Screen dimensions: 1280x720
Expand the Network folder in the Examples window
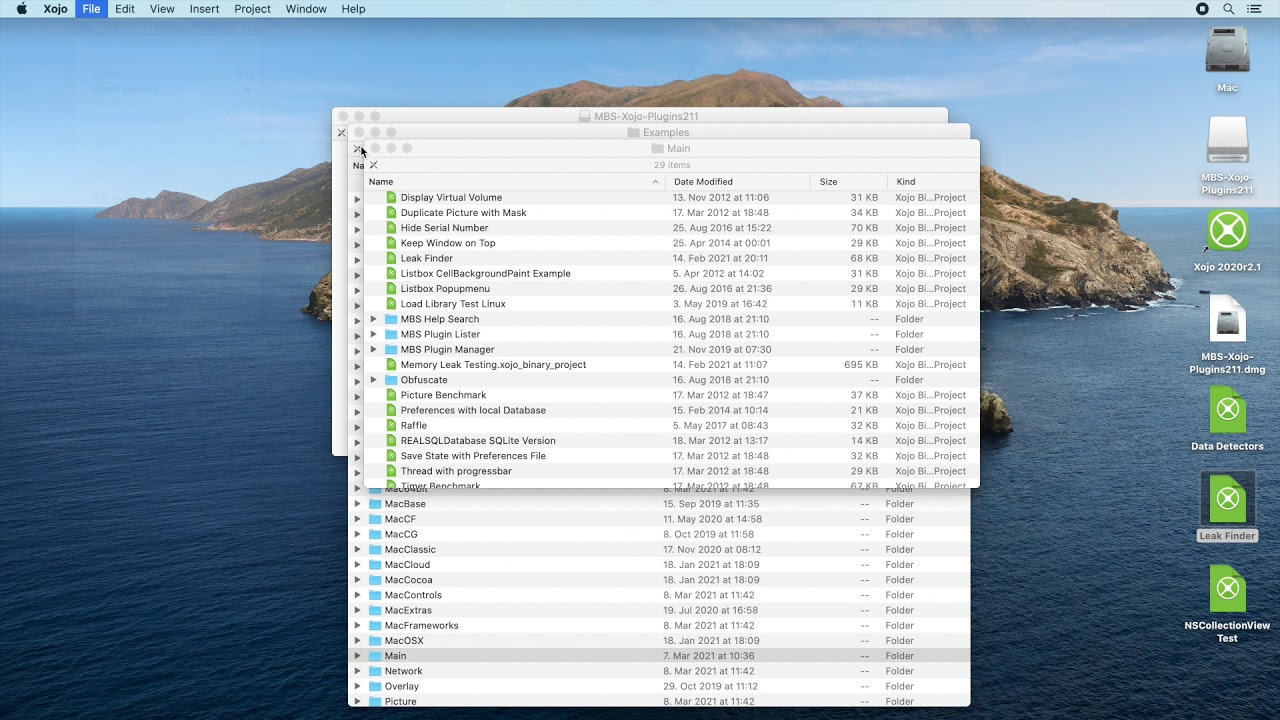[357, 671]
